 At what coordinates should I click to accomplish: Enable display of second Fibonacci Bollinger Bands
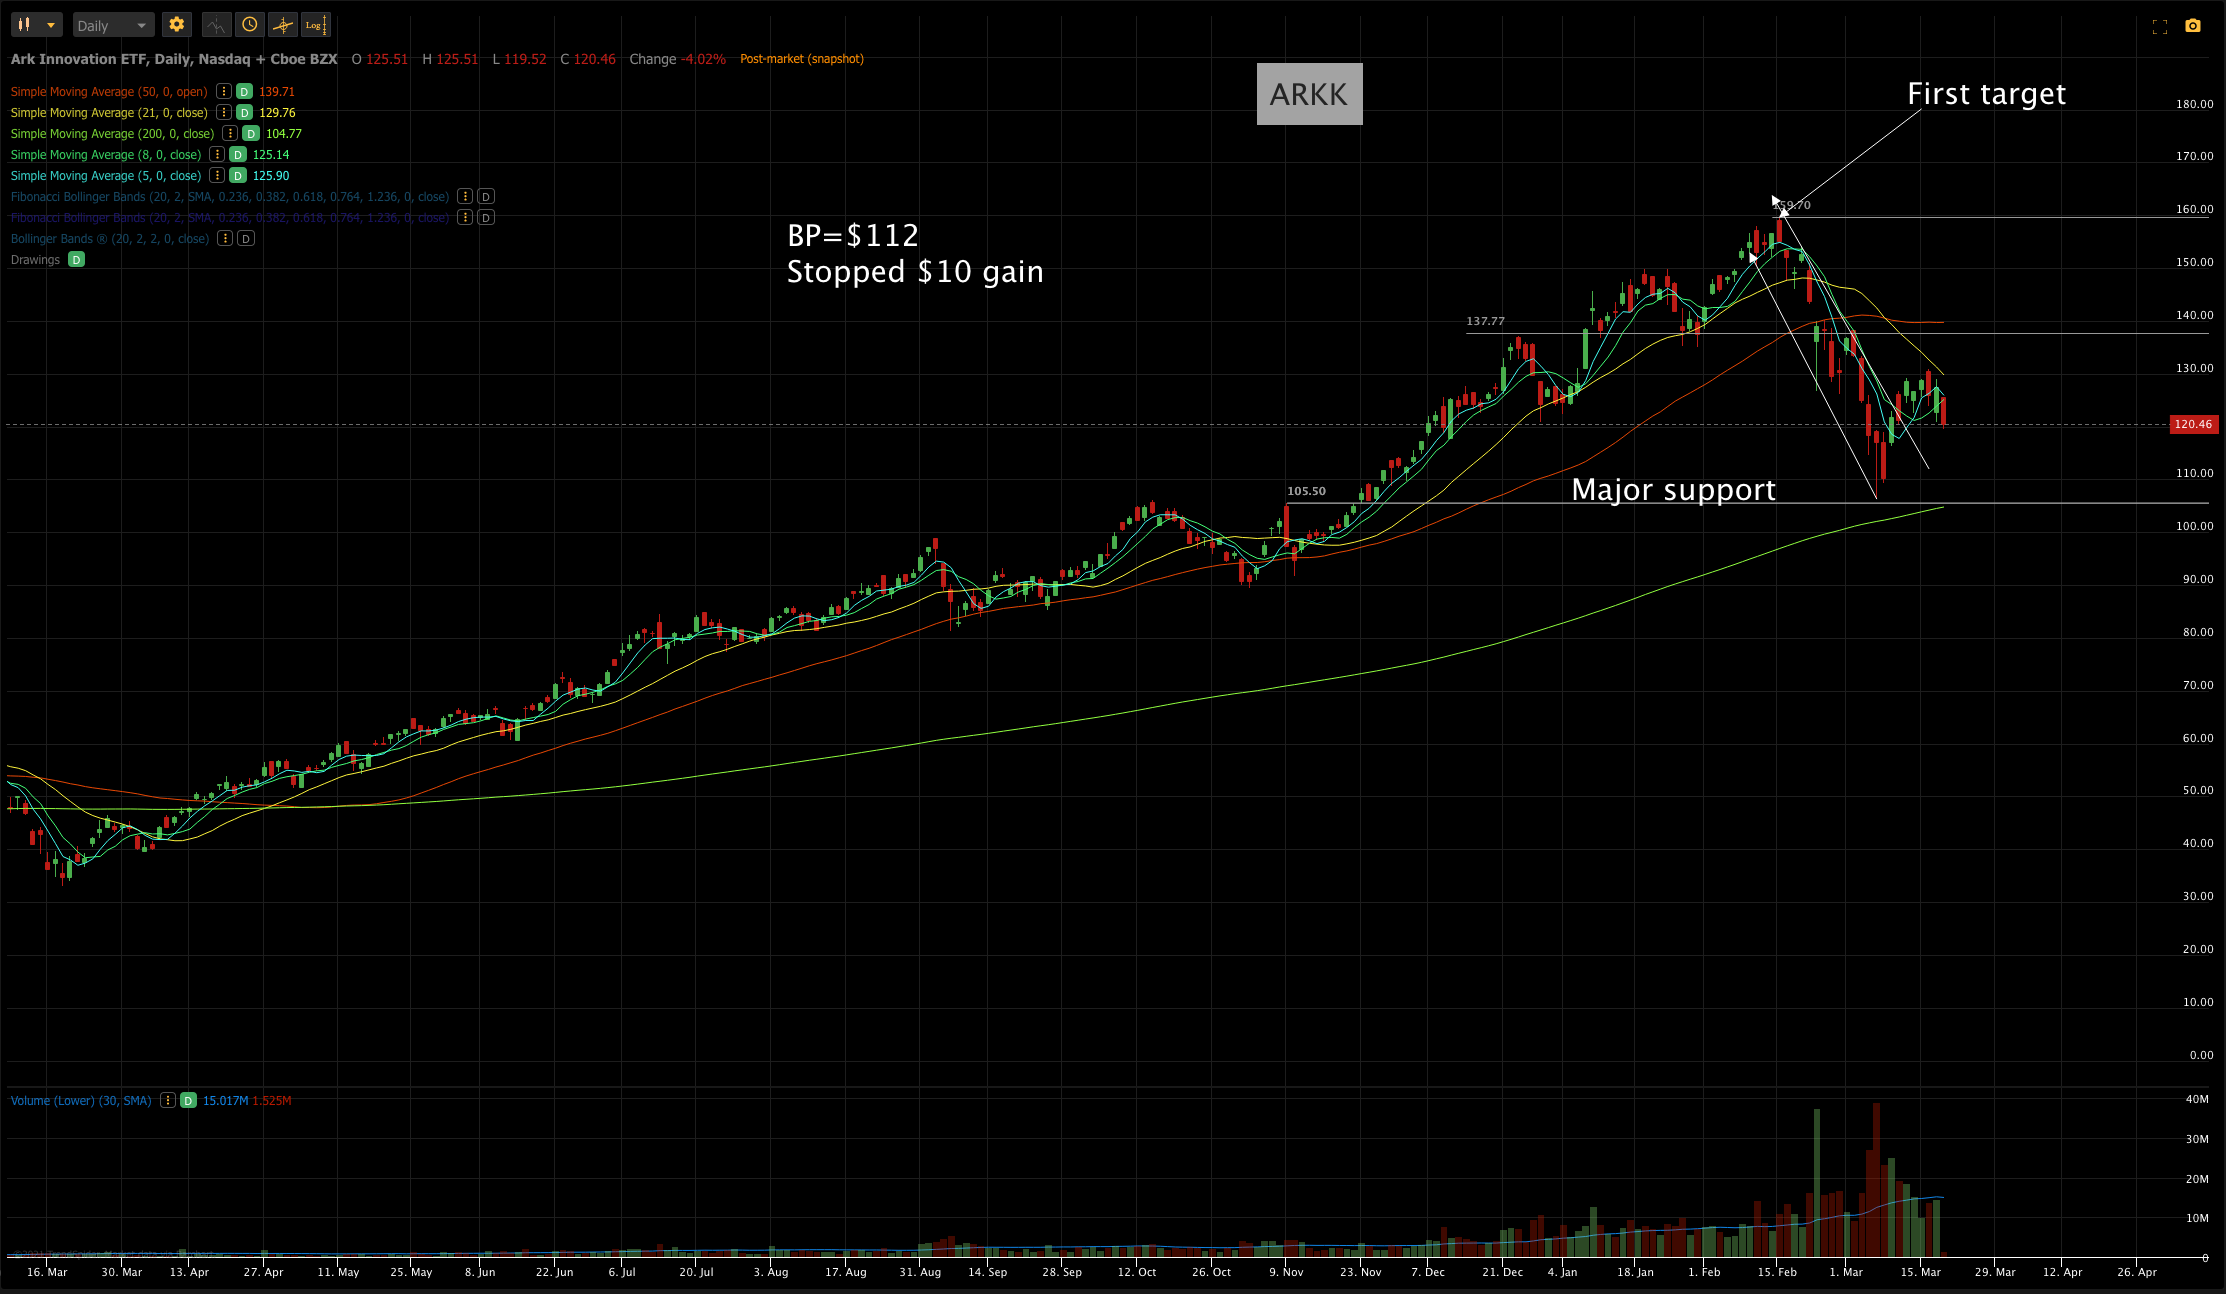pyautogui.click(x=486, y=217)
